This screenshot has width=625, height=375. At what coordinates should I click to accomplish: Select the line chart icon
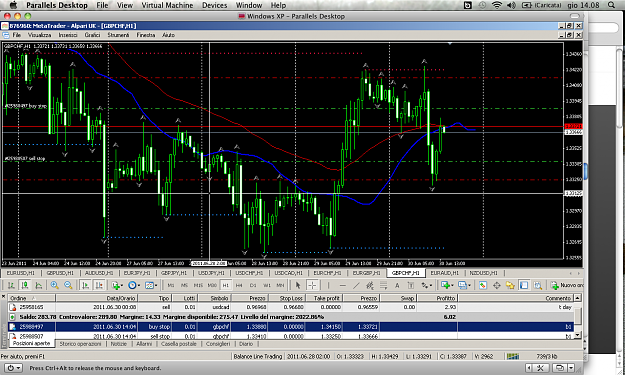click(39, 285)
